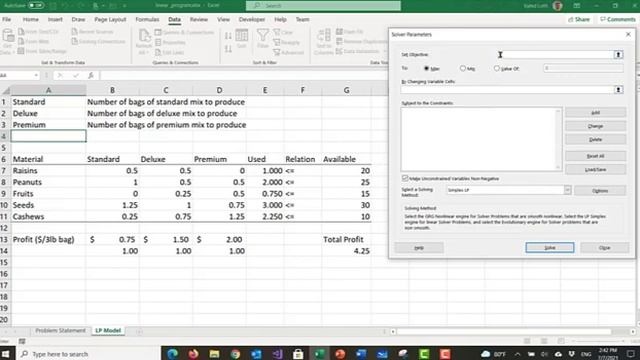Select the Value Of radio button
Screen dimensions: 640x360
(497, 69)
